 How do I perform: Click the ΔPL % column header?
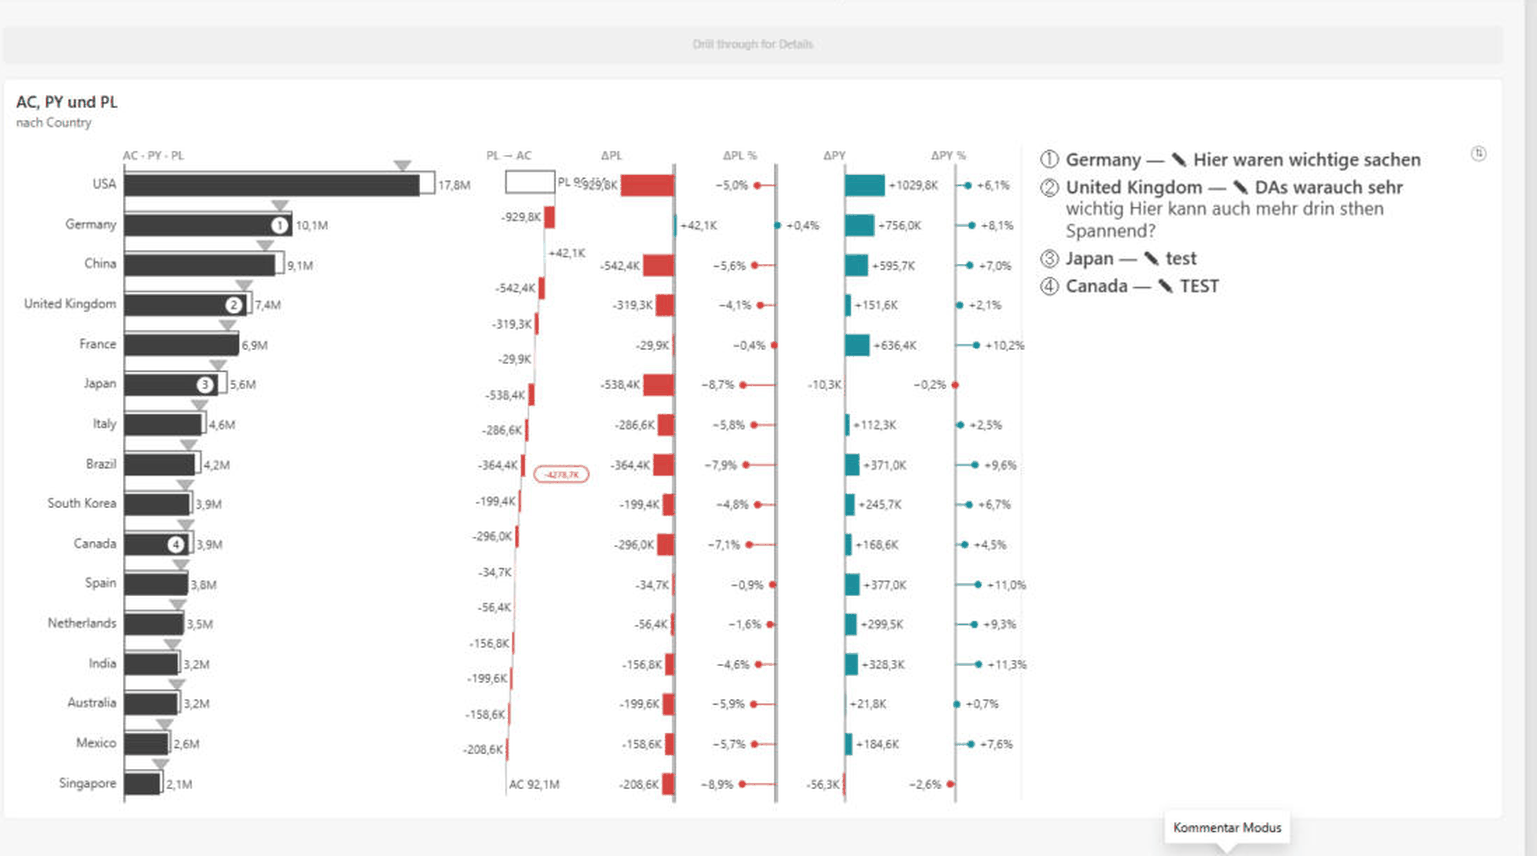tap(740, 155)
